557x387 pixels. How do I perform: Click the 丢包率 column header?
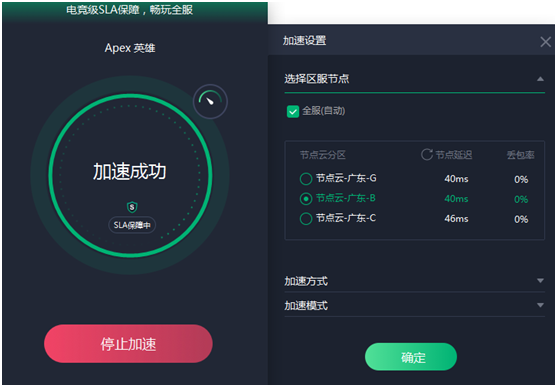tap(520, 155)
